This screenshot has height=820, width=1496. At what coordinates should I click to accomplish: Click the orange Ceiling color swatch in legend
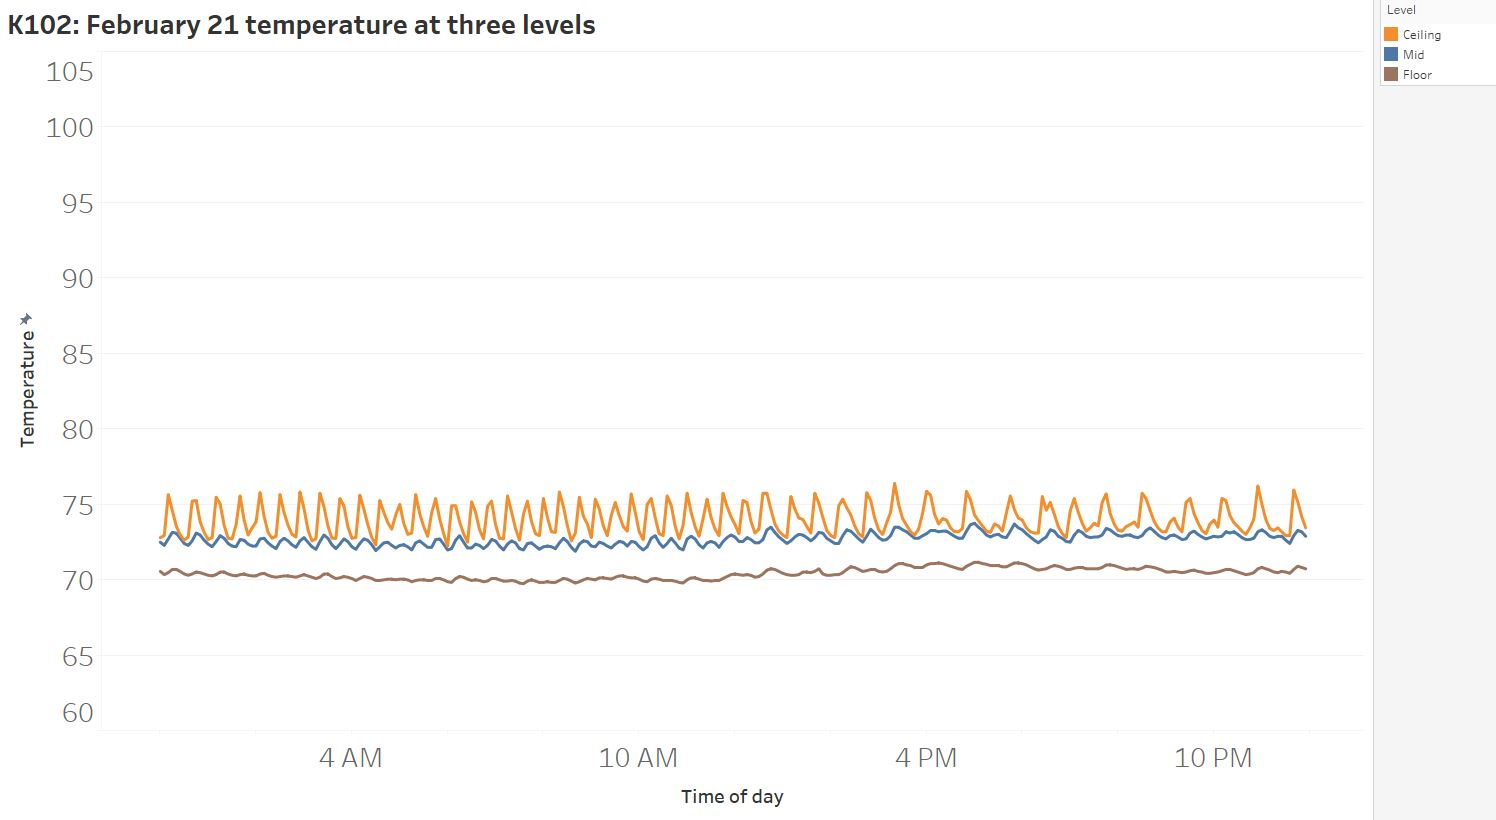[x=1391, y=35]
